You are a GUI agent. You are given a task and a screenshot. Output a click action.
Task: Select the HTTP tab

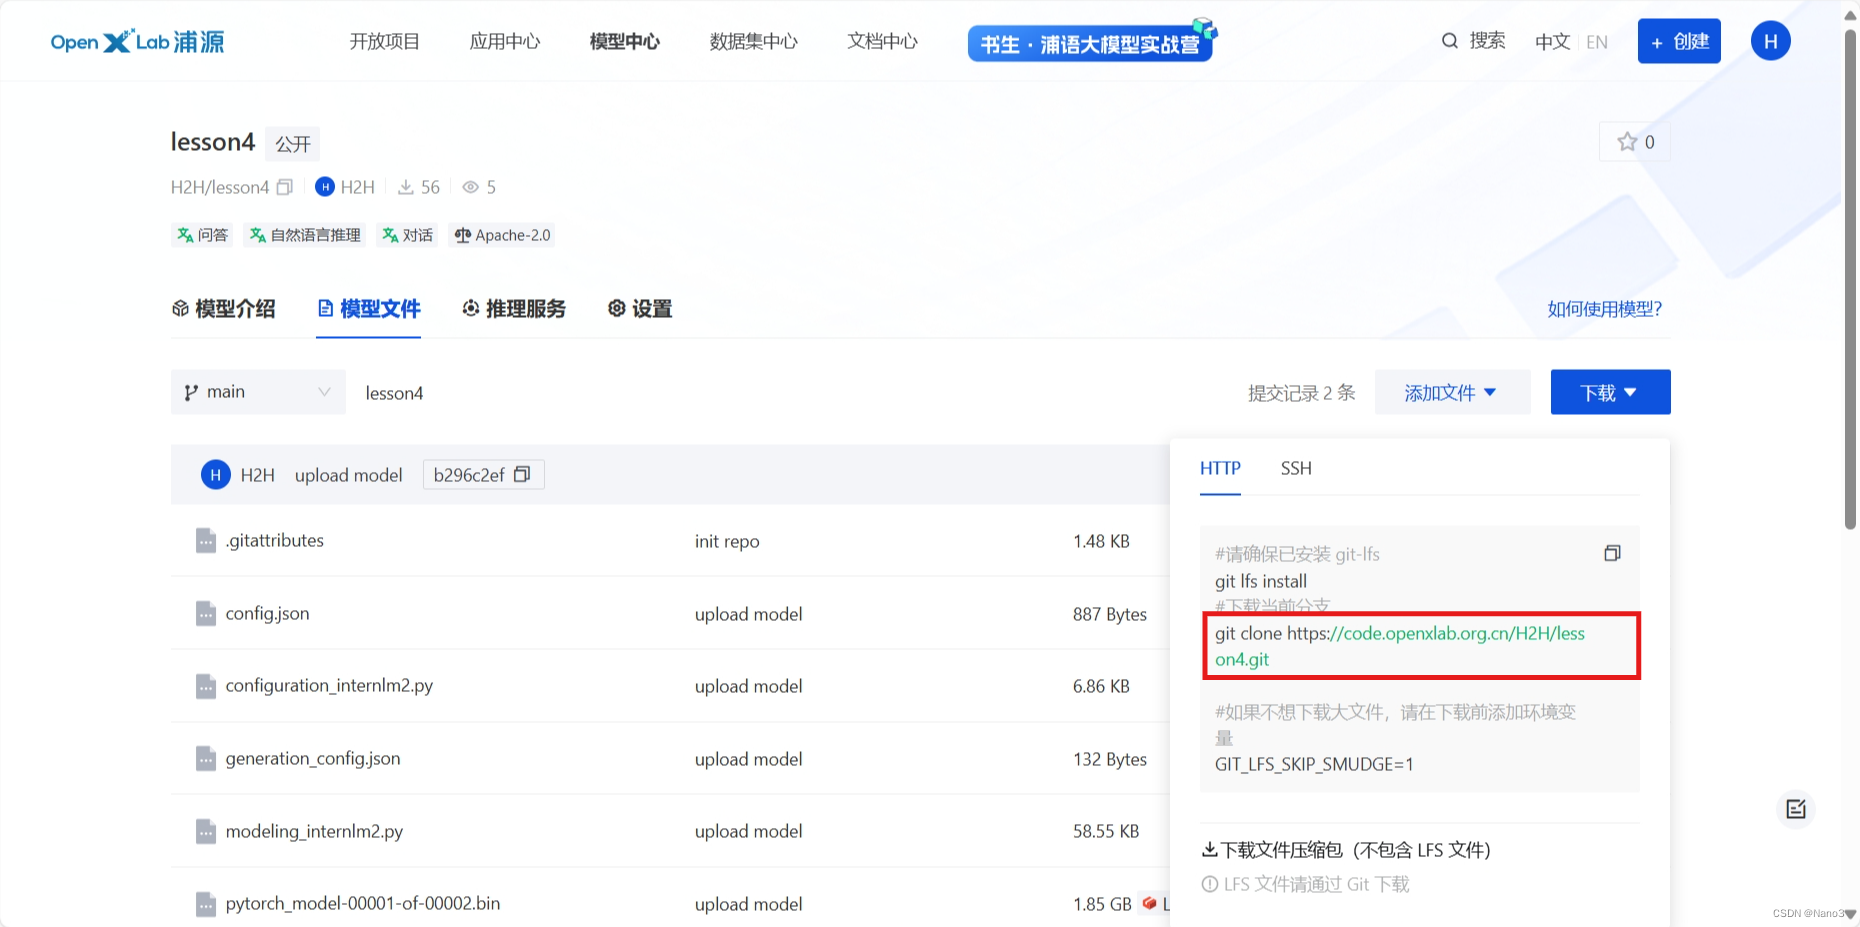pyautogui.click(x=1220, y=468)
